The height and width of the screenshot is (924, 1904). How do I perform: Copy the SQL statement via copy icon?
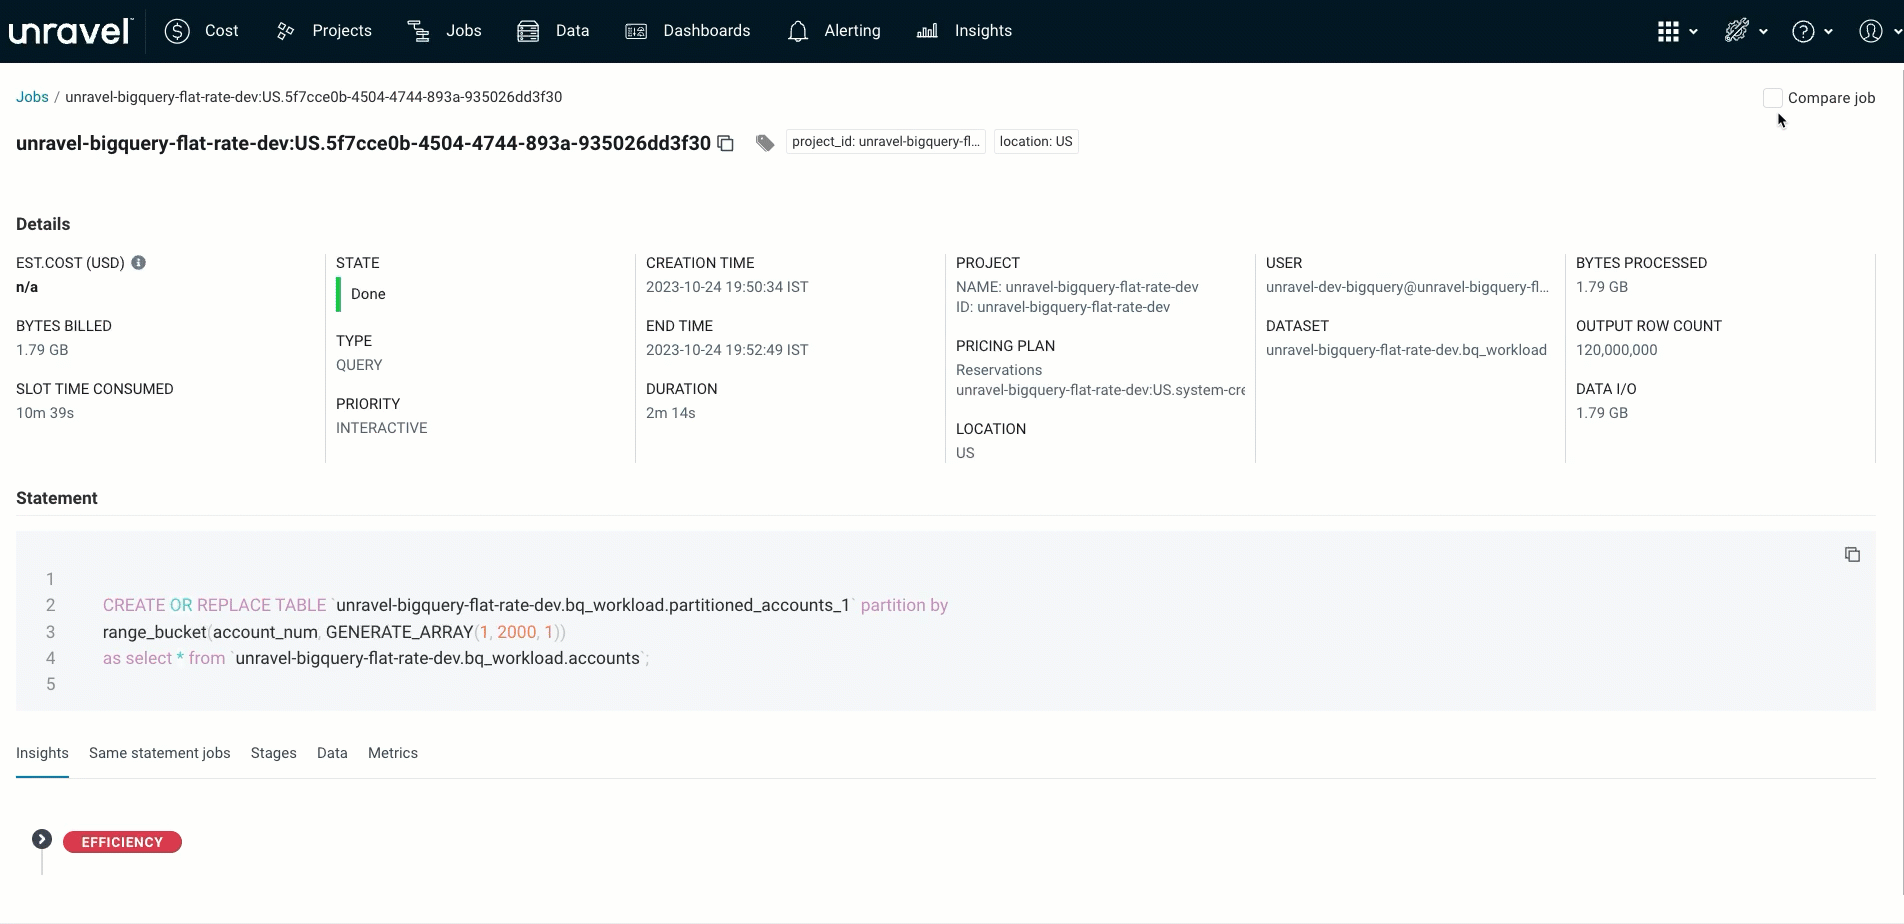coord(1851,554)
